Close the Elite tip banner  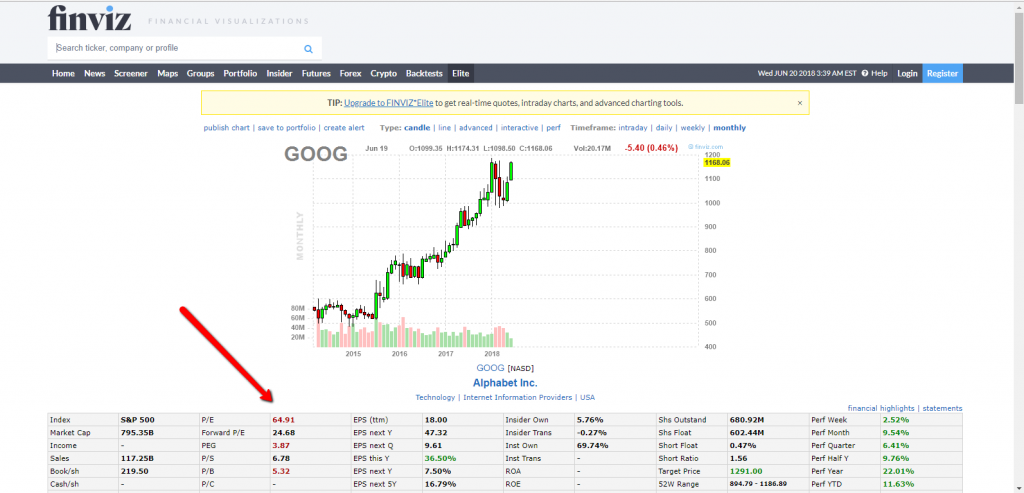coord(799,103)
